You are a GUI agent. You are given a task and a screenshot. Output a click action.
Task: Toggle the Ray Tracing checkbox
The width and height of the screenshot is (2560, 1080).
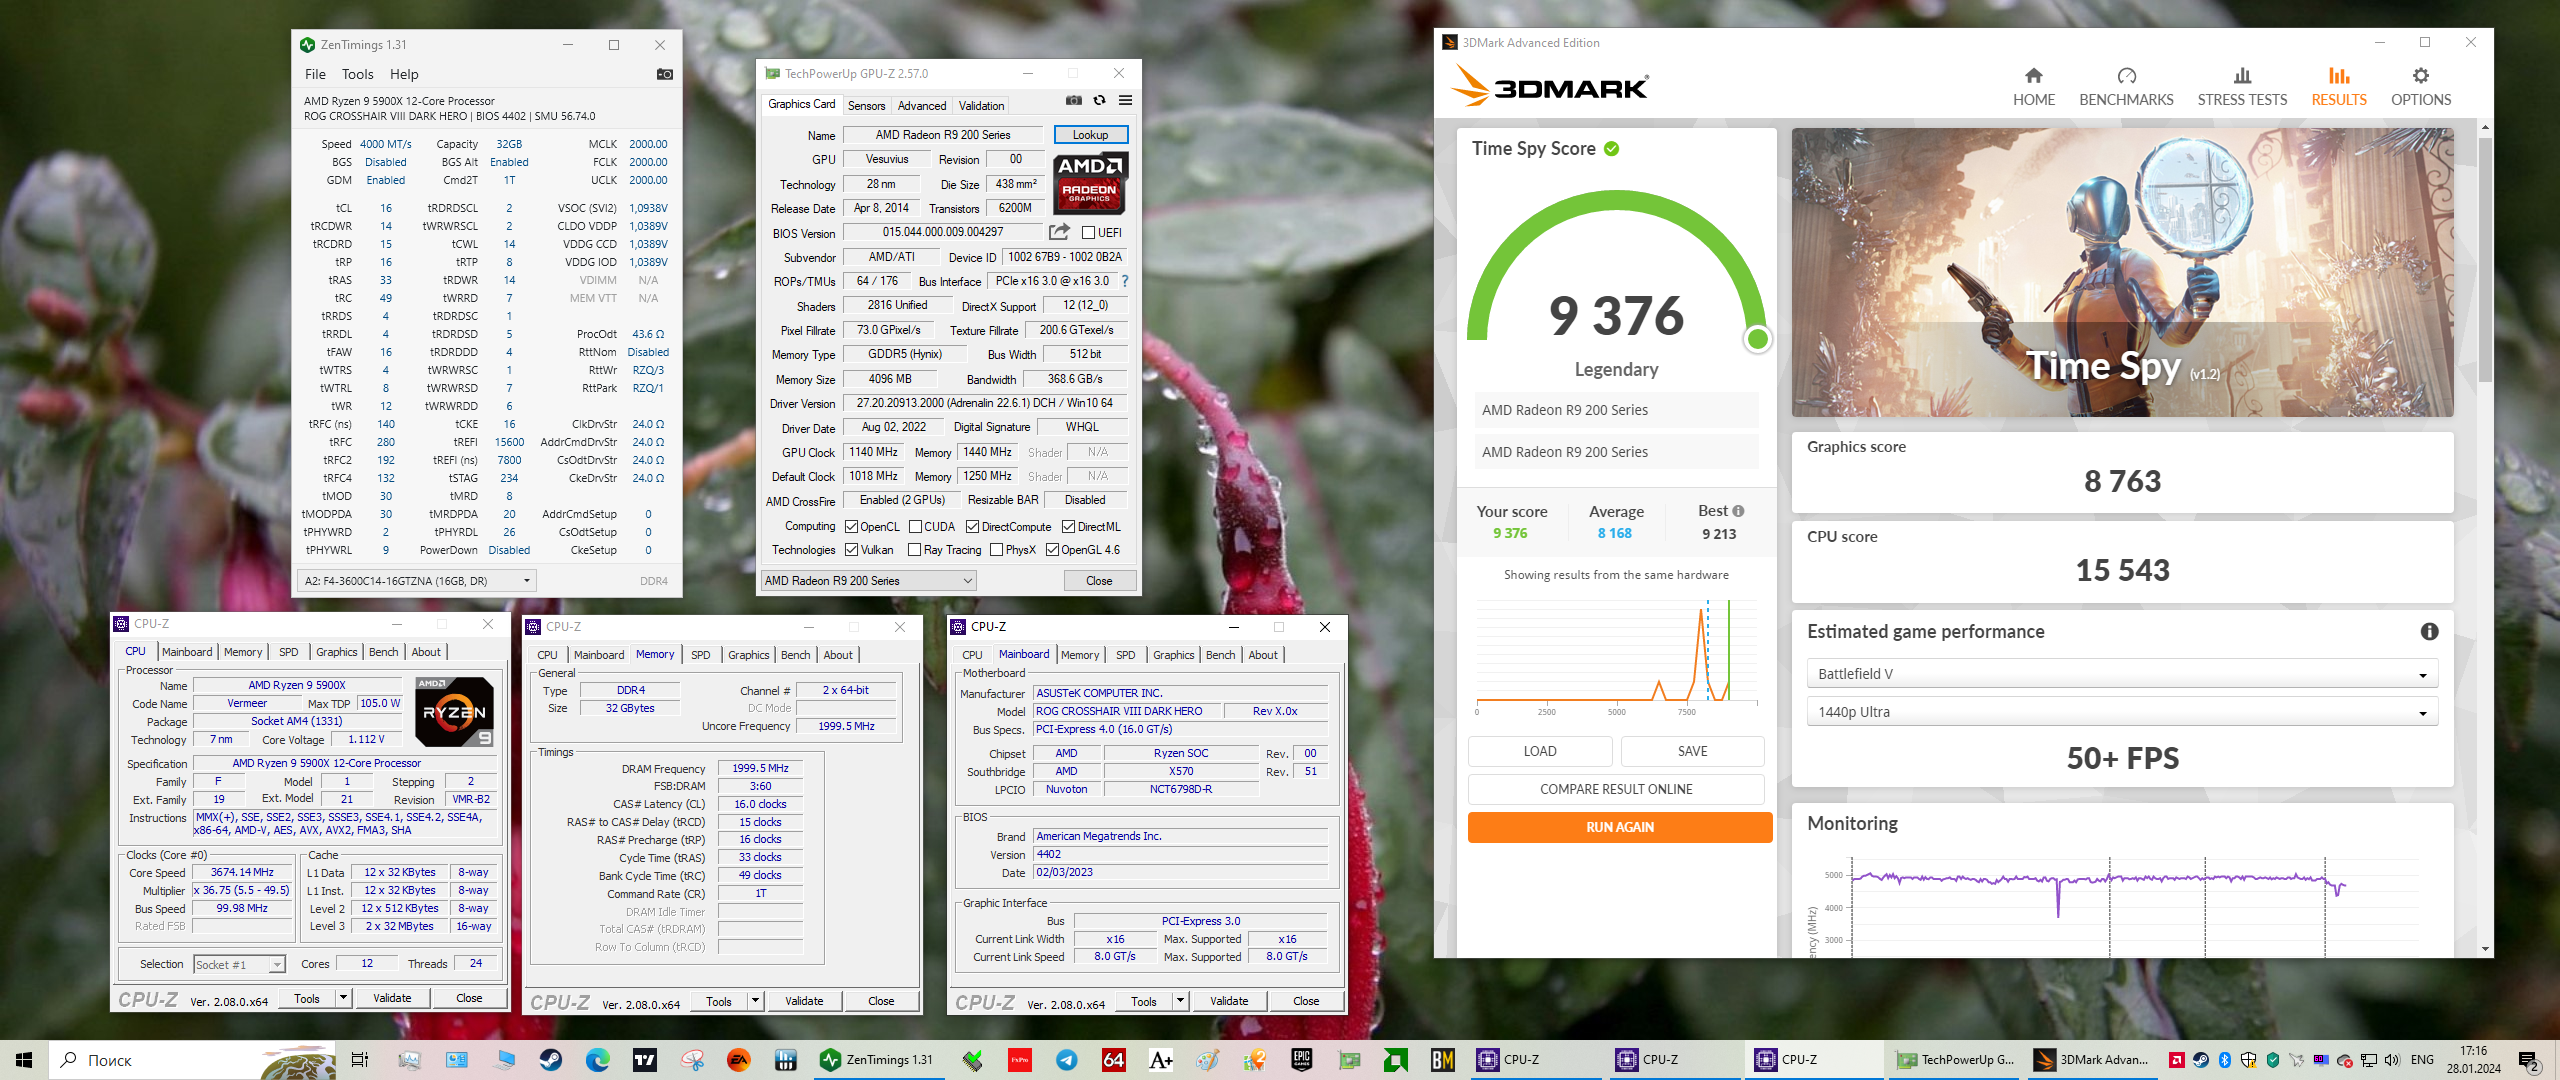[x=914, y=550]
